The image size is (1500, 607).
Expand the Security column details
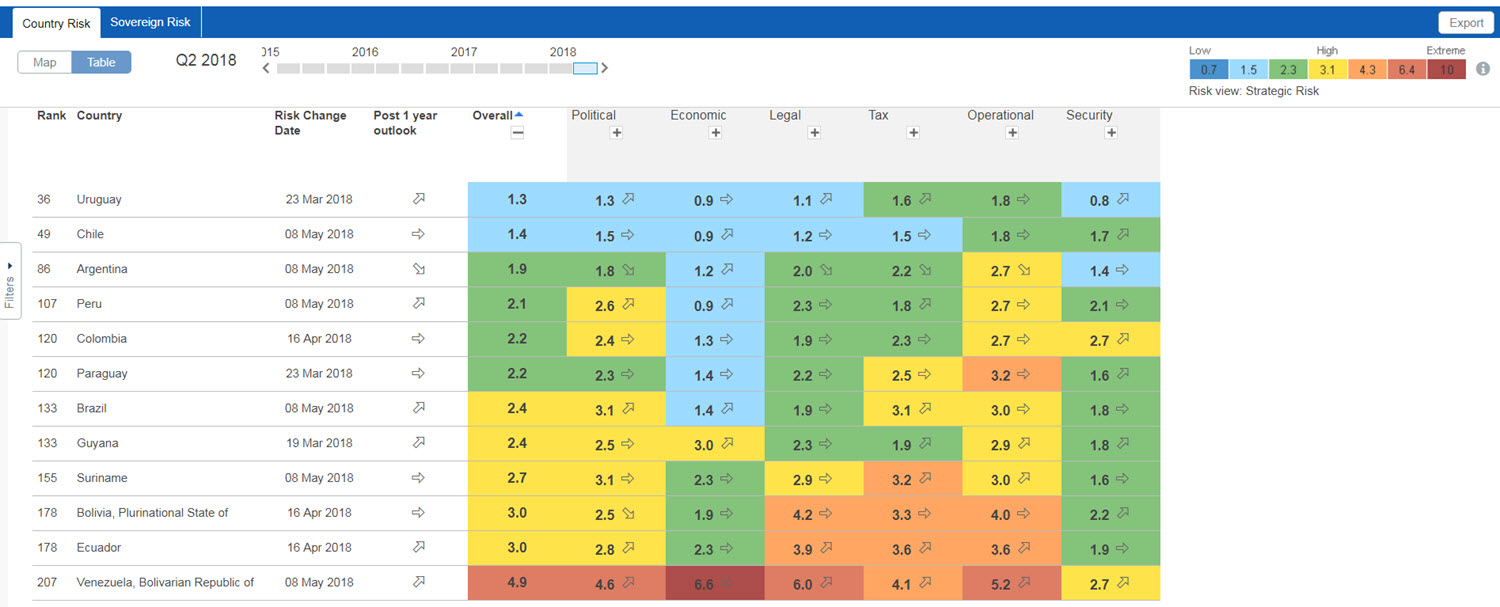[x=1111, y=133]
